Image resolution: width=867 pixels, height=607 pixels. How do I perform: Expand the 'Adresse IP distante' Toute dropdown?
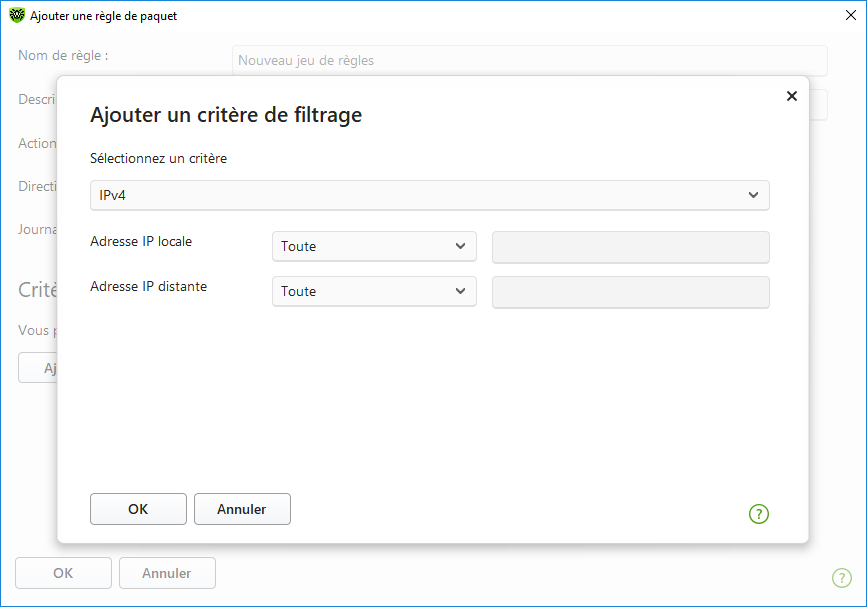click(374, 291)
